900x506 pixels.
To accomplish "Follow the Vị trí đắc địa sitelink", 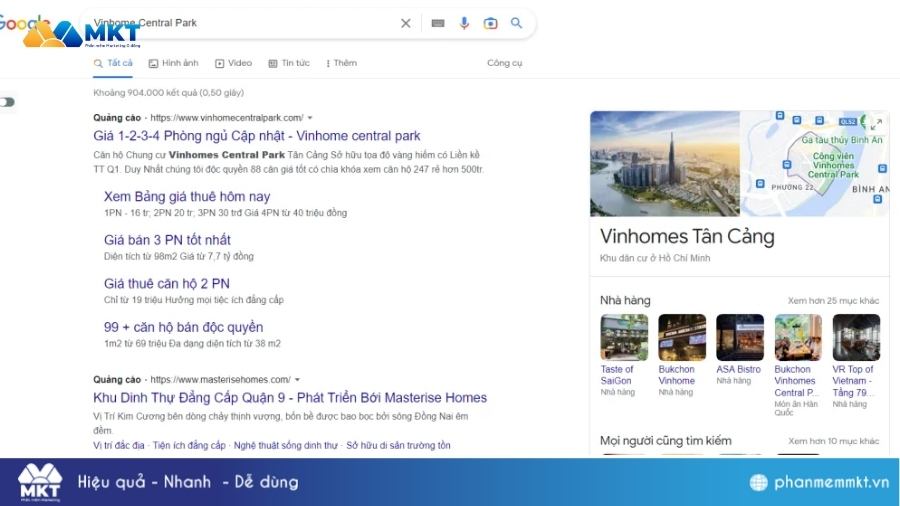I will point(119,445).
